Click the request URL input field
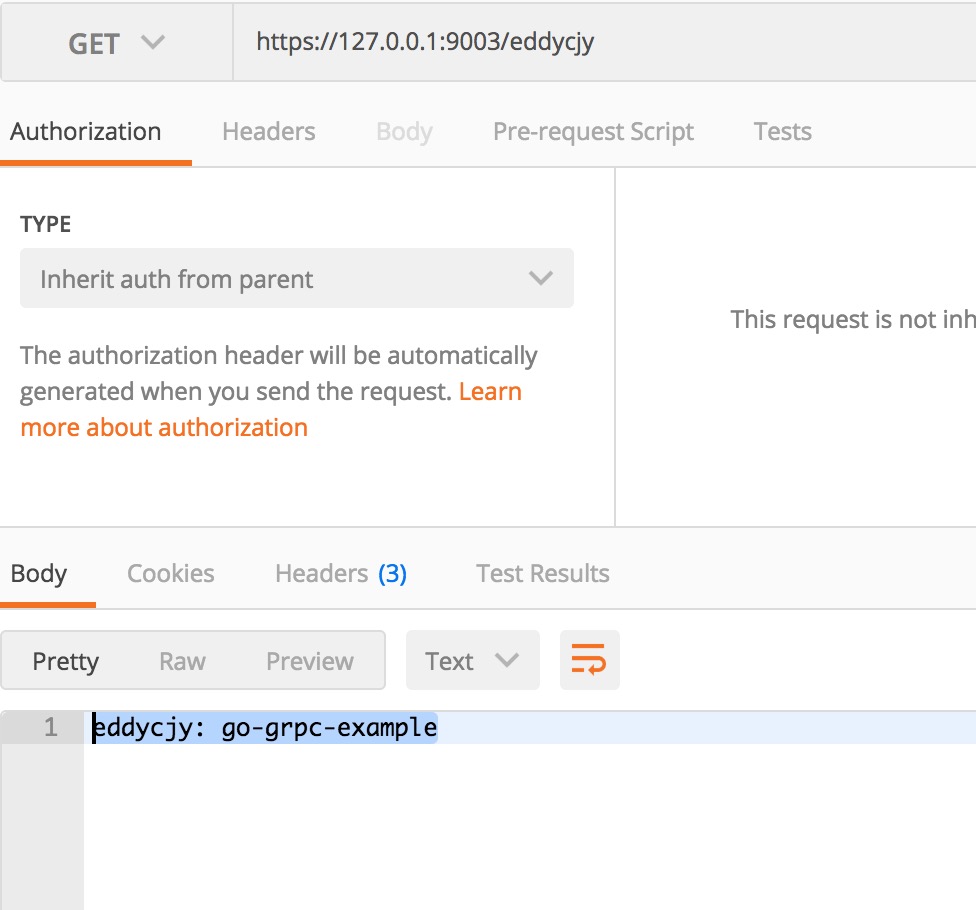The height and width of the screenshot is (910, 976). click(x=600, y=42)
